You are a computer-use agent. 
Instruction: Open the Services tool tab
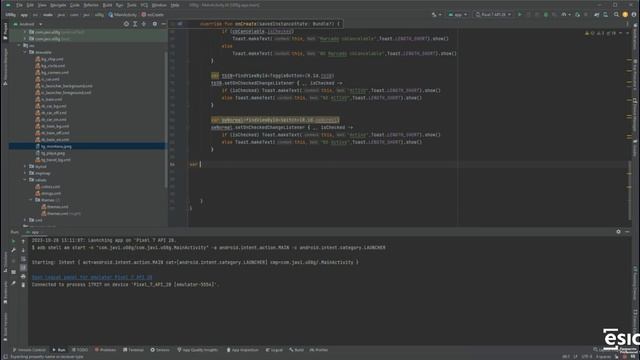pyautogui.click(x=160, y=350)
